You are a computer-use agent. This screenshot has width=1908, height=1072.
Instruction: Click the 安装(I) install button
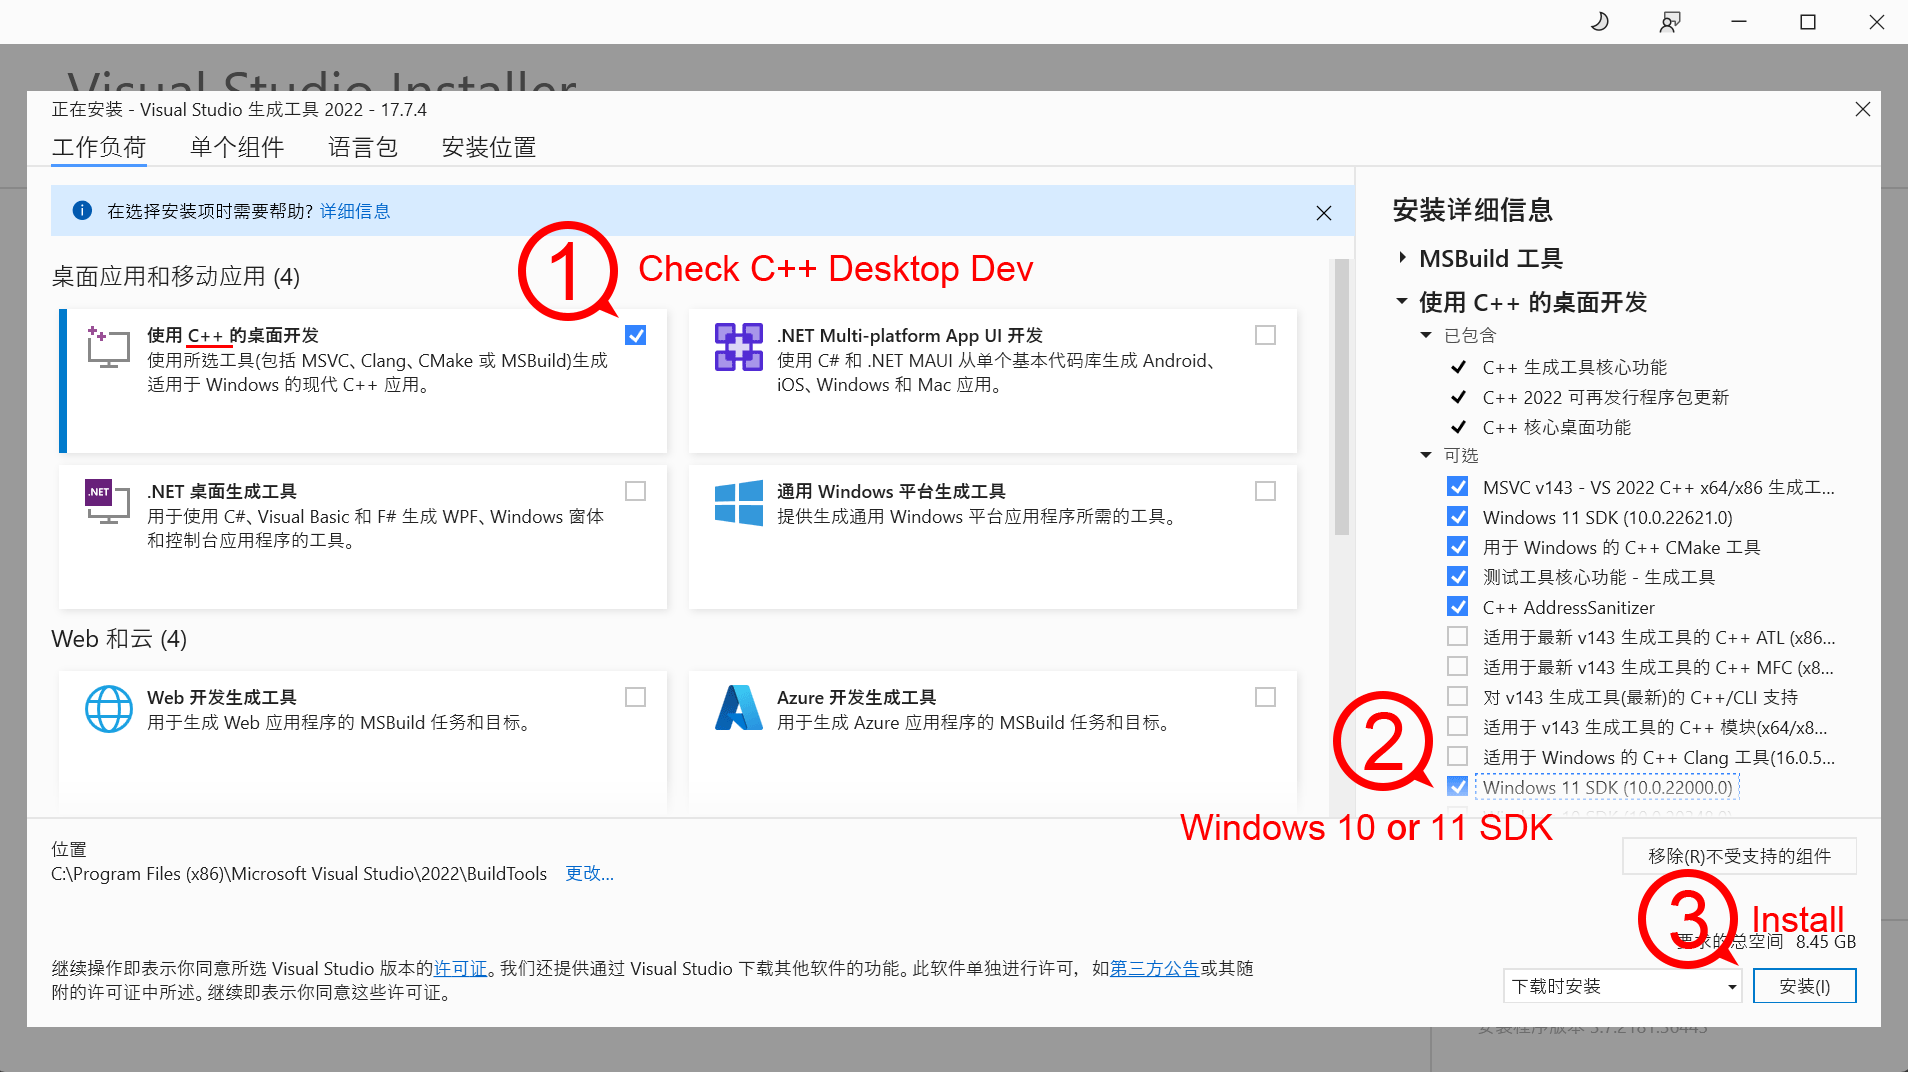coord(1804,986)
